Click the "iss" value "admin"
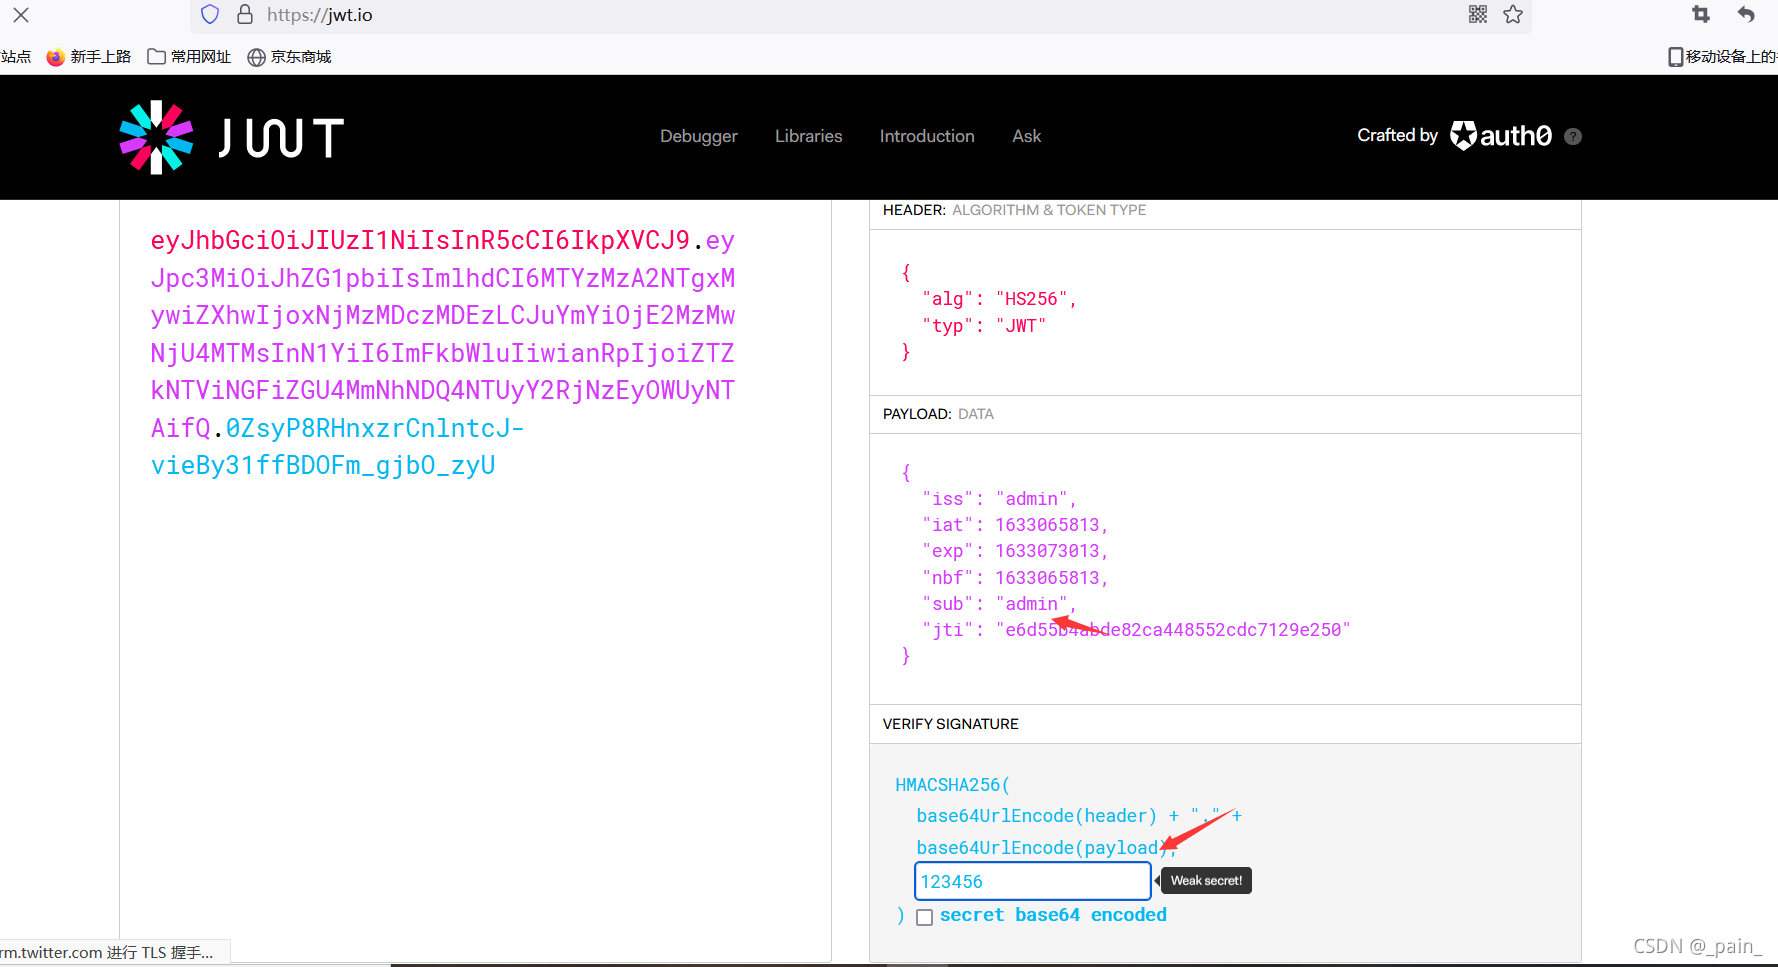Screen dimensions: 1778x967 click(1031, 499)
